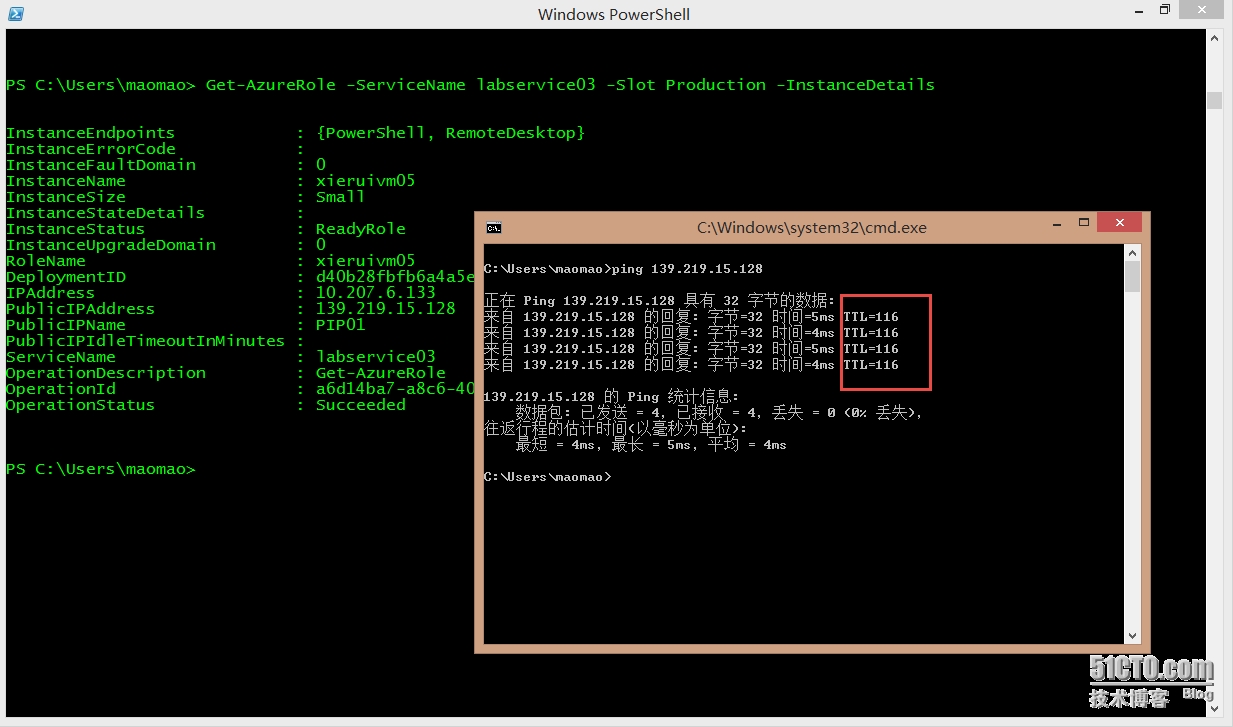Click the InstanceFaultDomain label
This screenshot has width=1233, height=727.
(101, 165)
